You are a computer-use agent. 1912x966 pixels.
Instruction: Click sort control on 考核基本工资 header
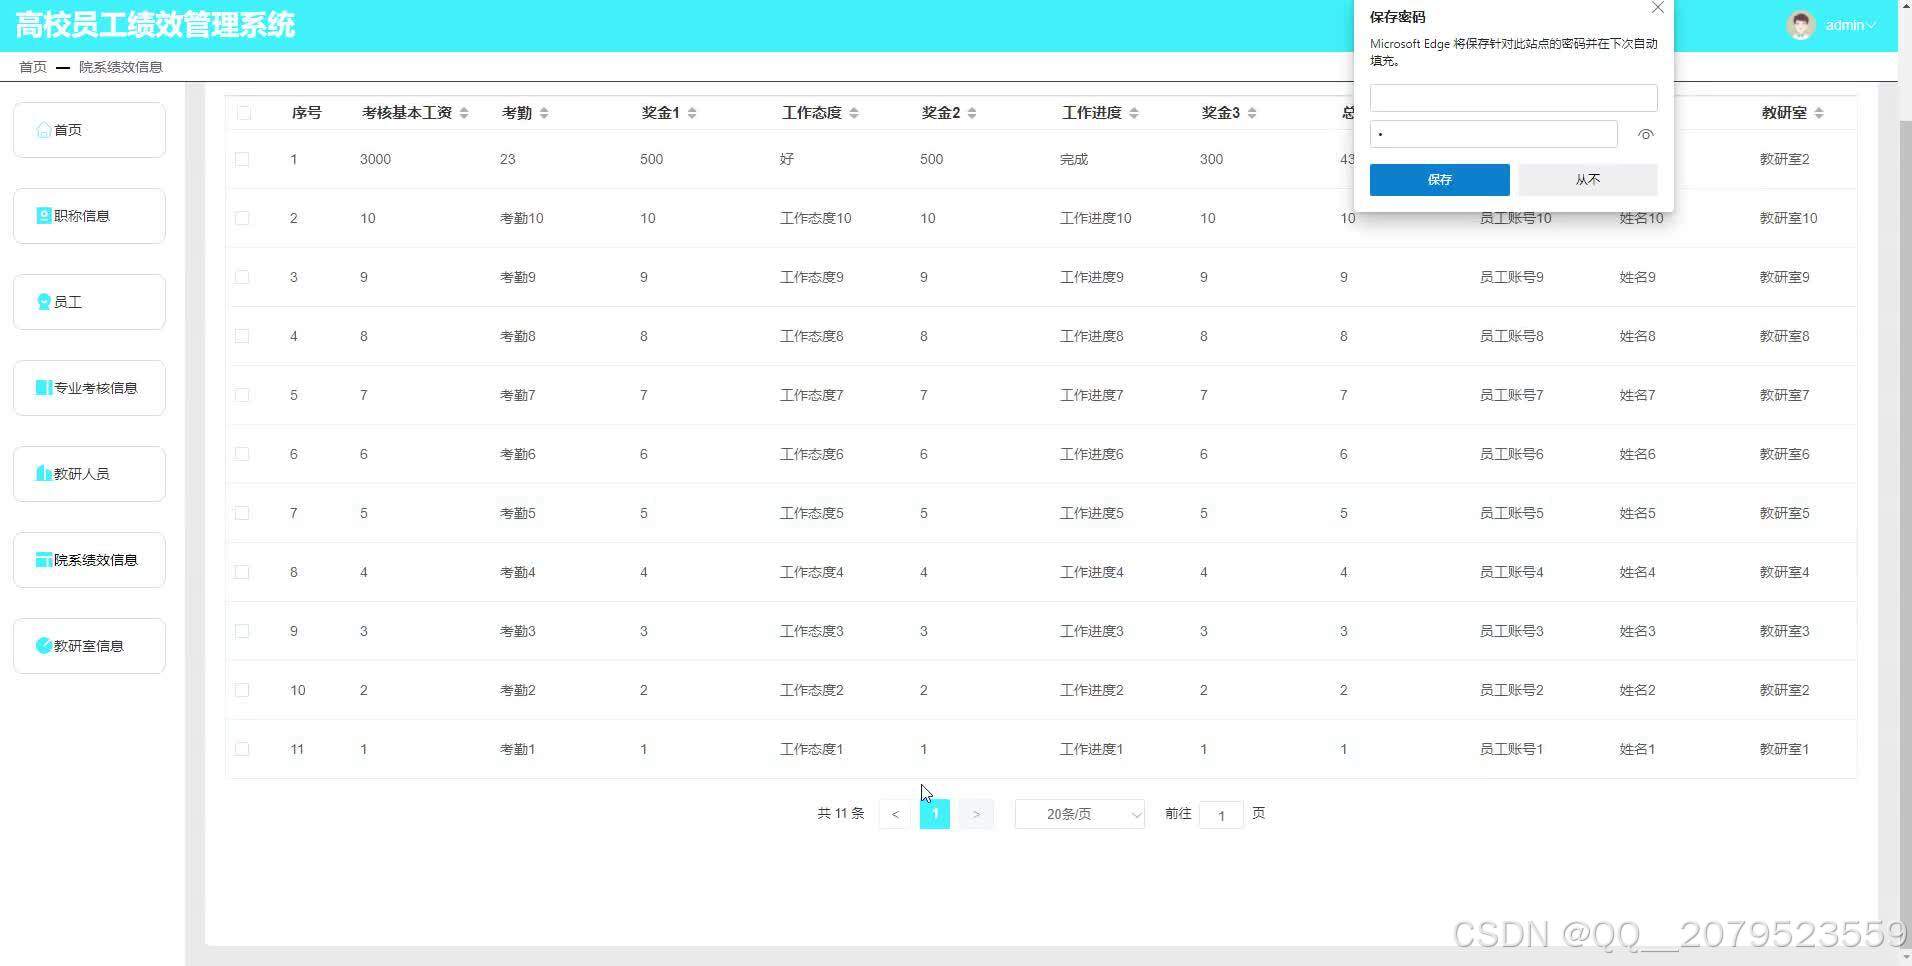tap(463, 112)
